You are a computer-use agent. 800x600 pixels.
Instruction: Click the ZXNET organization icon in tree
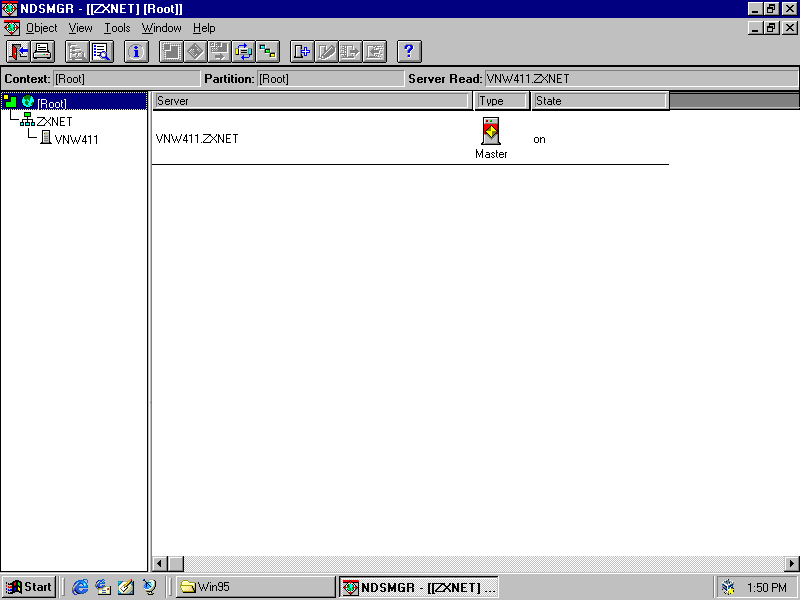[27, 120]
